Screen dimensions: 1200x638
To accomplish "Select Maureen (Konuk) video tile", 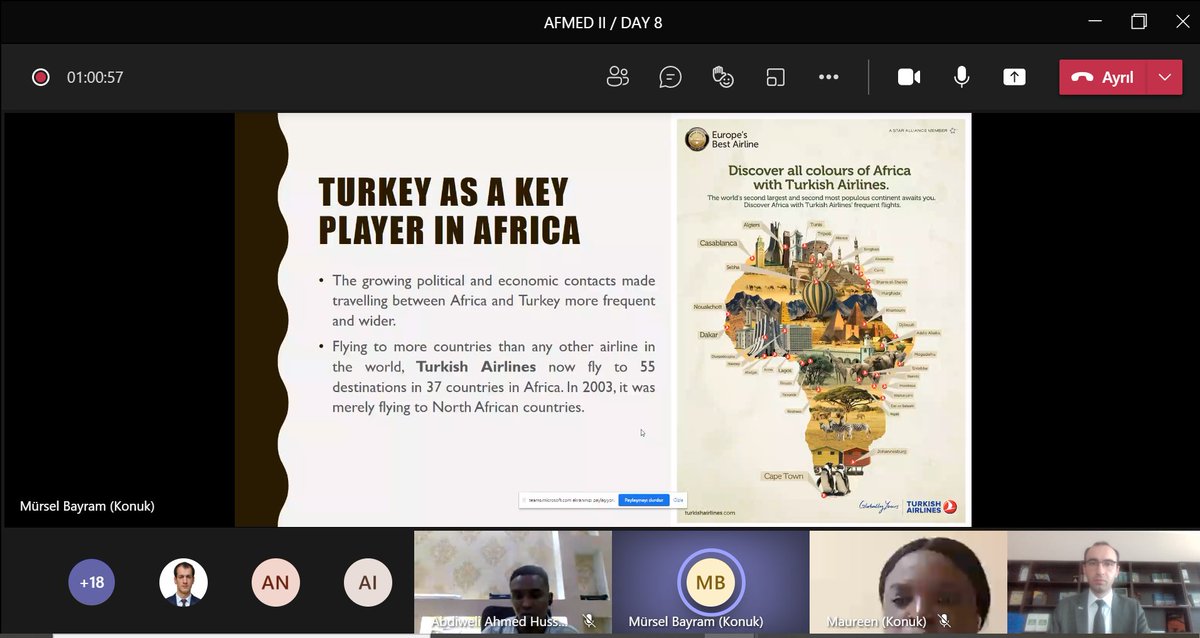I will [907, 582].
